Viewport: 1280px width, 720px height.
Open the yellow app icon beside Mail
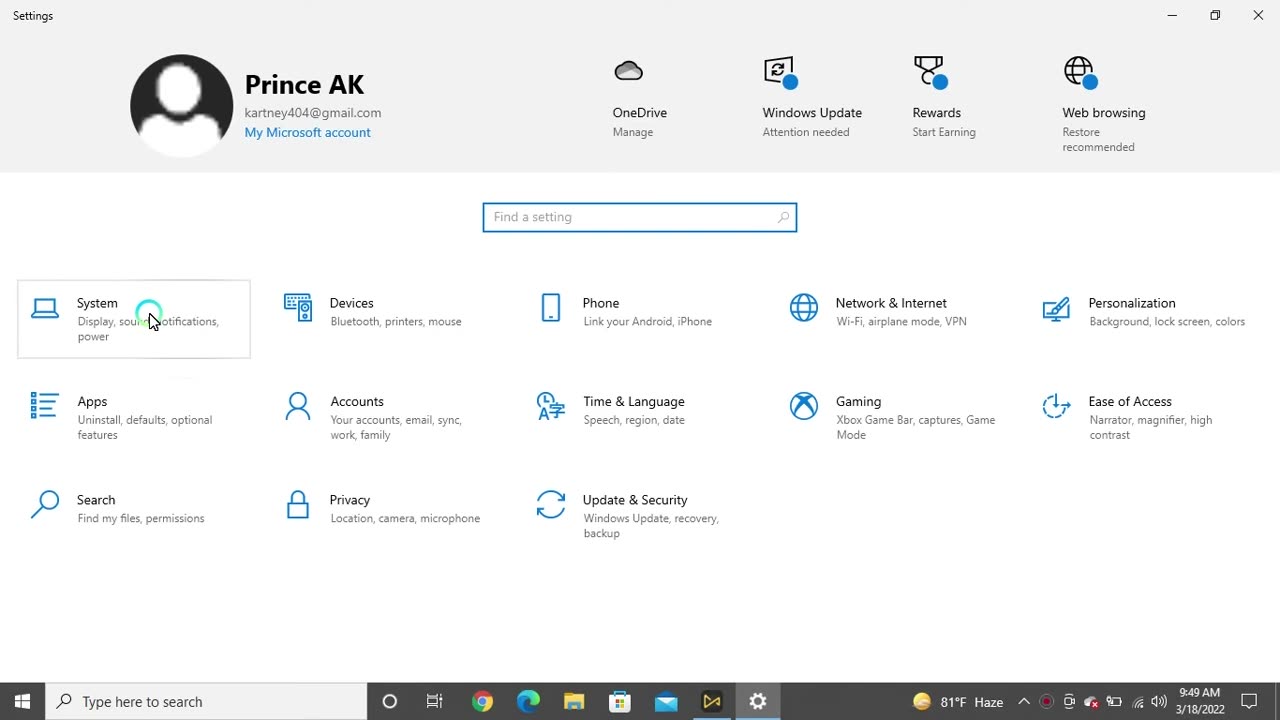click(712, 701)
